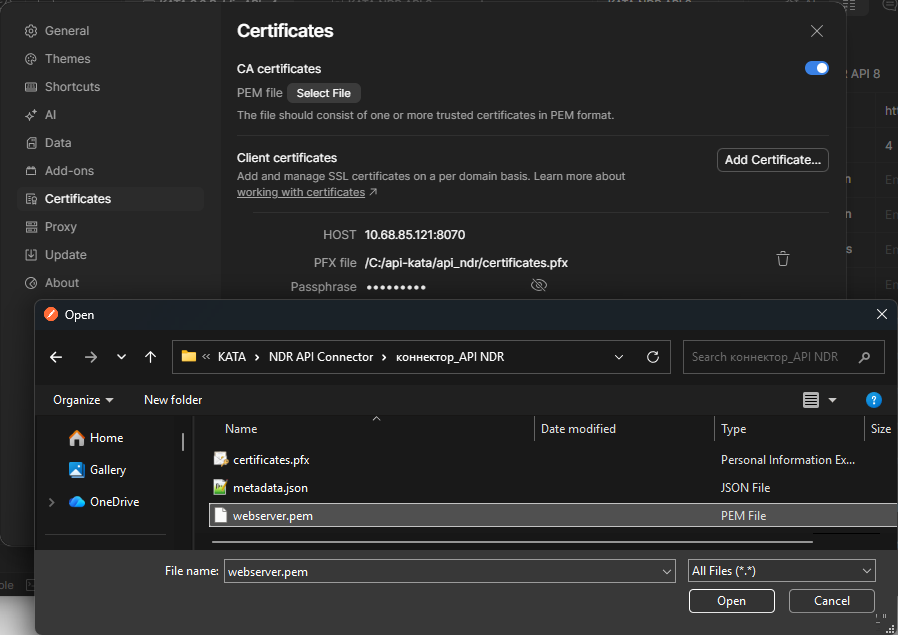Click the PFX file path certificates.pfx
Image resolution: width=898 pixels, height=635 pixels.
(466, 263)
